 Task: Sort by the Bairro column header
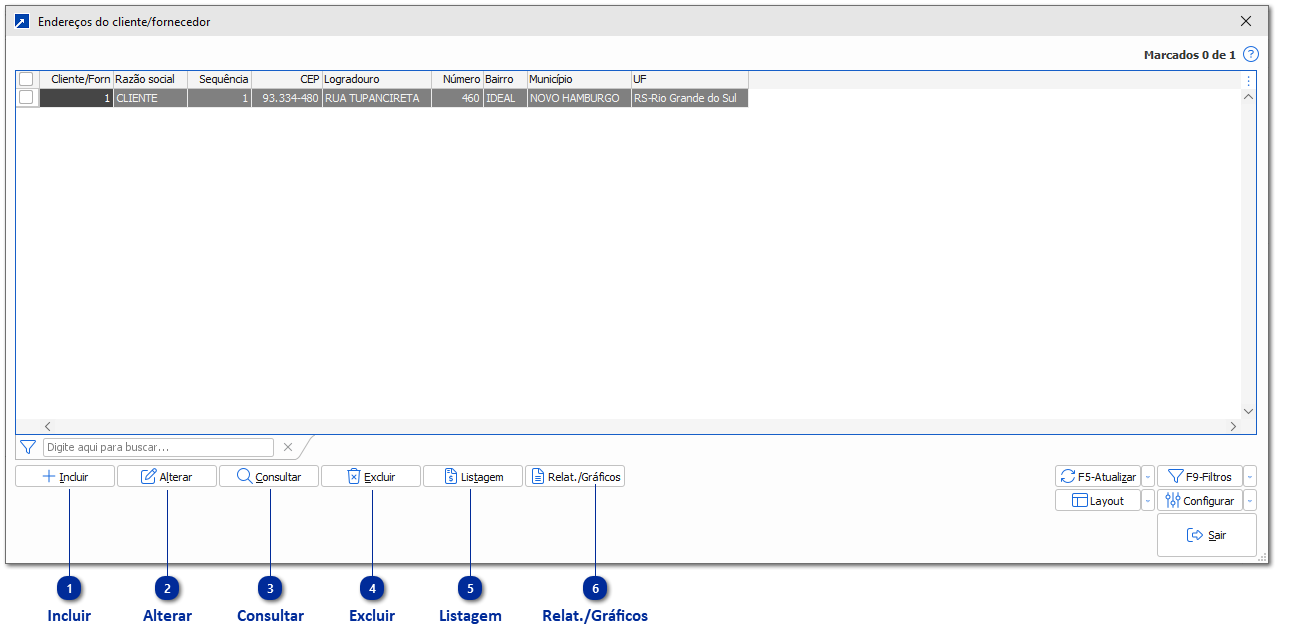[505, 79]
